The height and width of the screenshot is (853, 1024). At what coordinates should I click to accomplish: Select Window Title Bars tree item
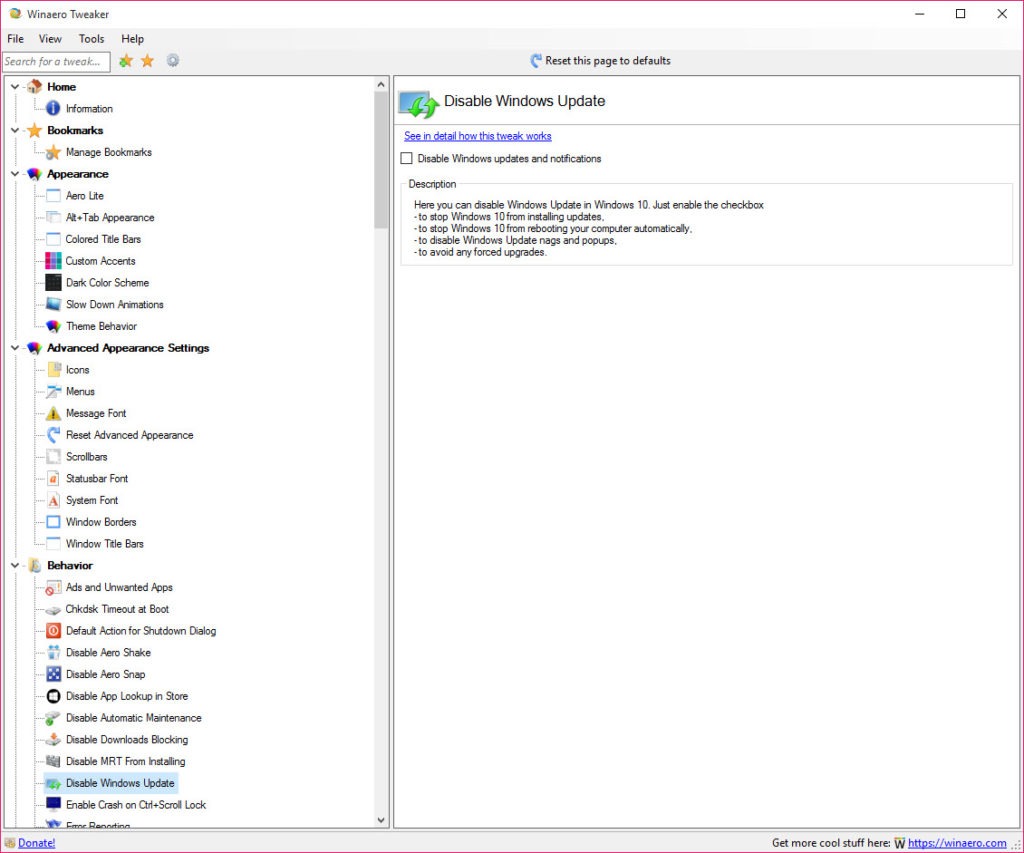(104, 543)
